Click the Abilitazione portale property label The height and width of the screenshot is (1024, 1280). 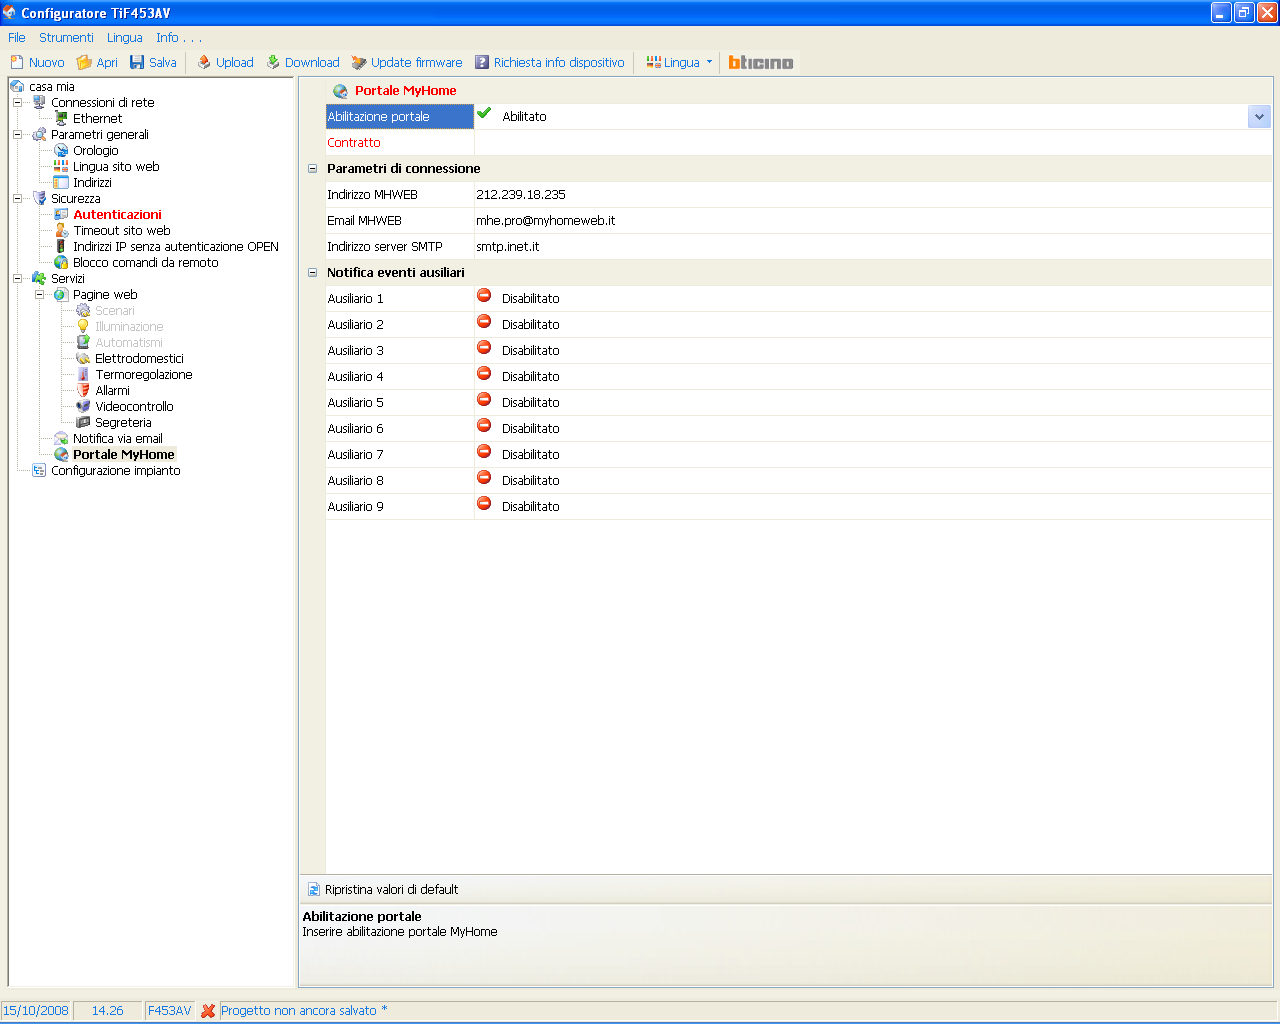click(399, 117)
